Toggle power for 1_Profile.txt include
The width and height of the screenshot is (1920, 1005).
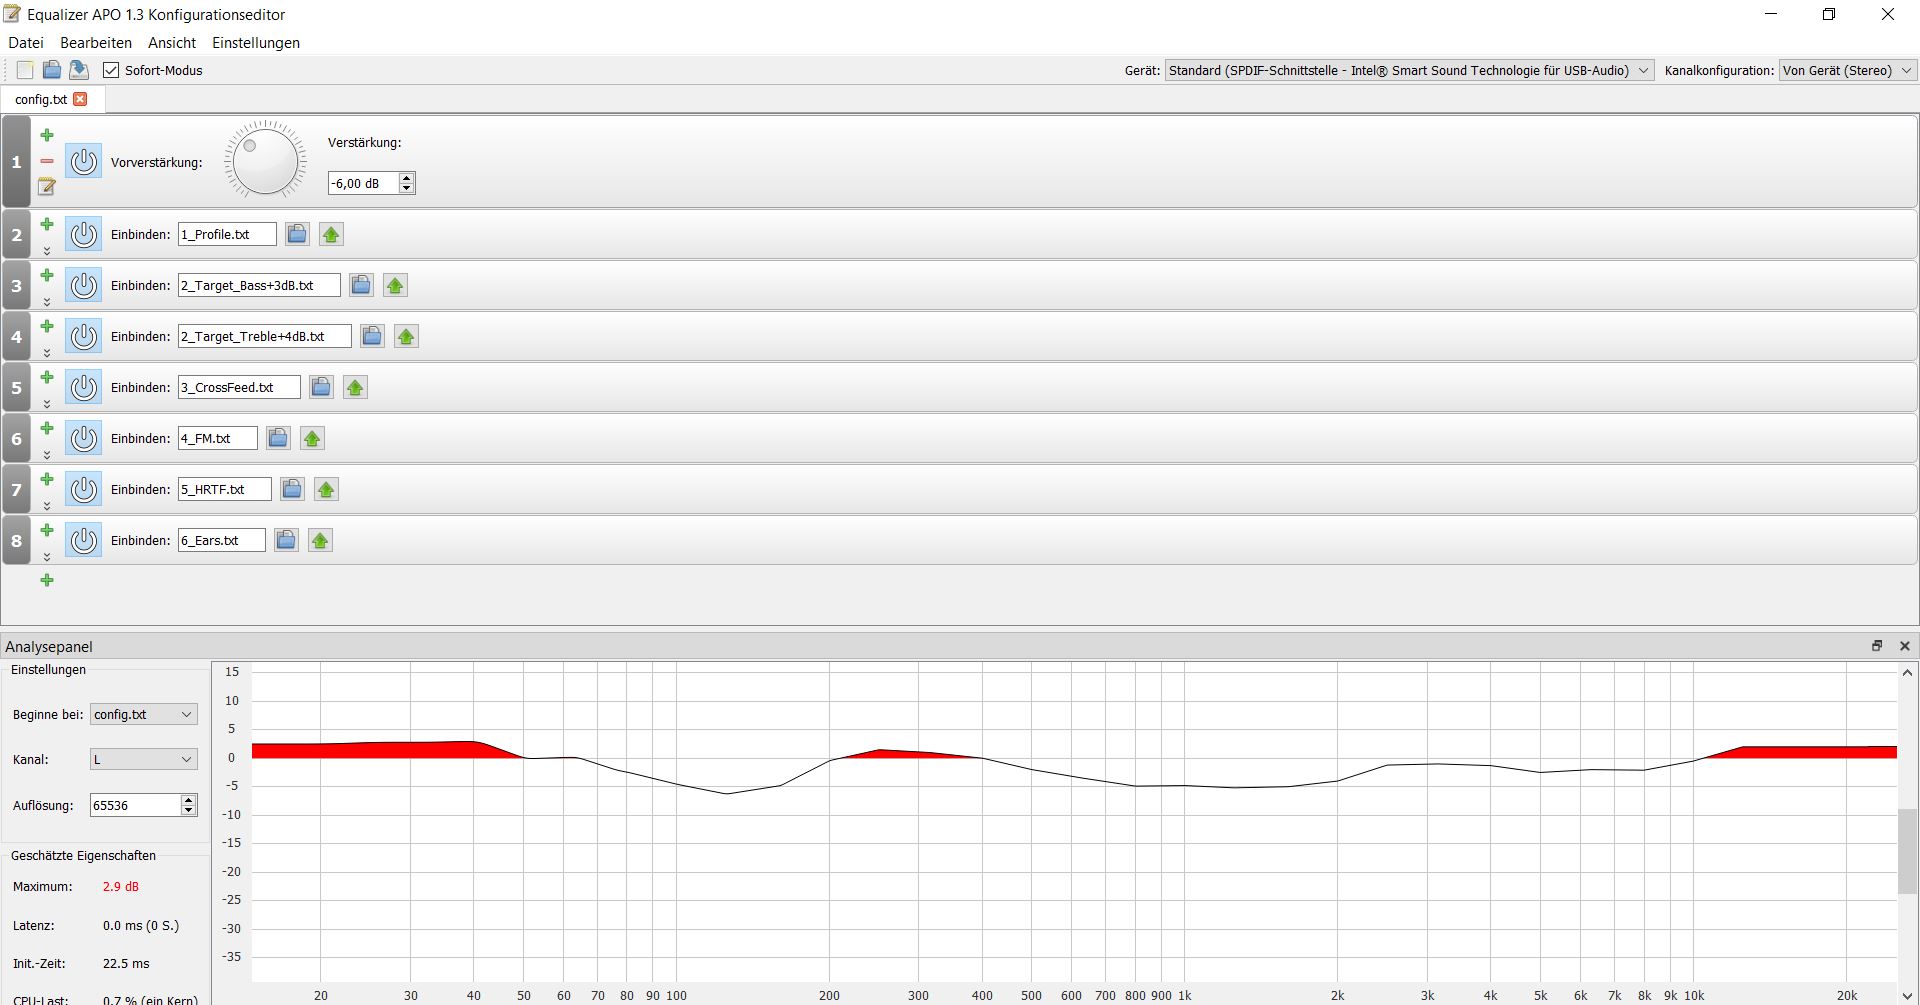point(84,234)
